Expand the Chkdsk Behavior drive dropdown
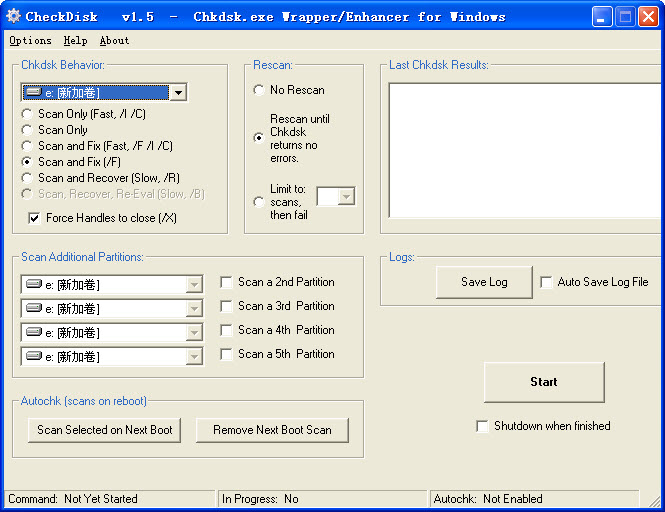665x512 pixels. point(178,93)
